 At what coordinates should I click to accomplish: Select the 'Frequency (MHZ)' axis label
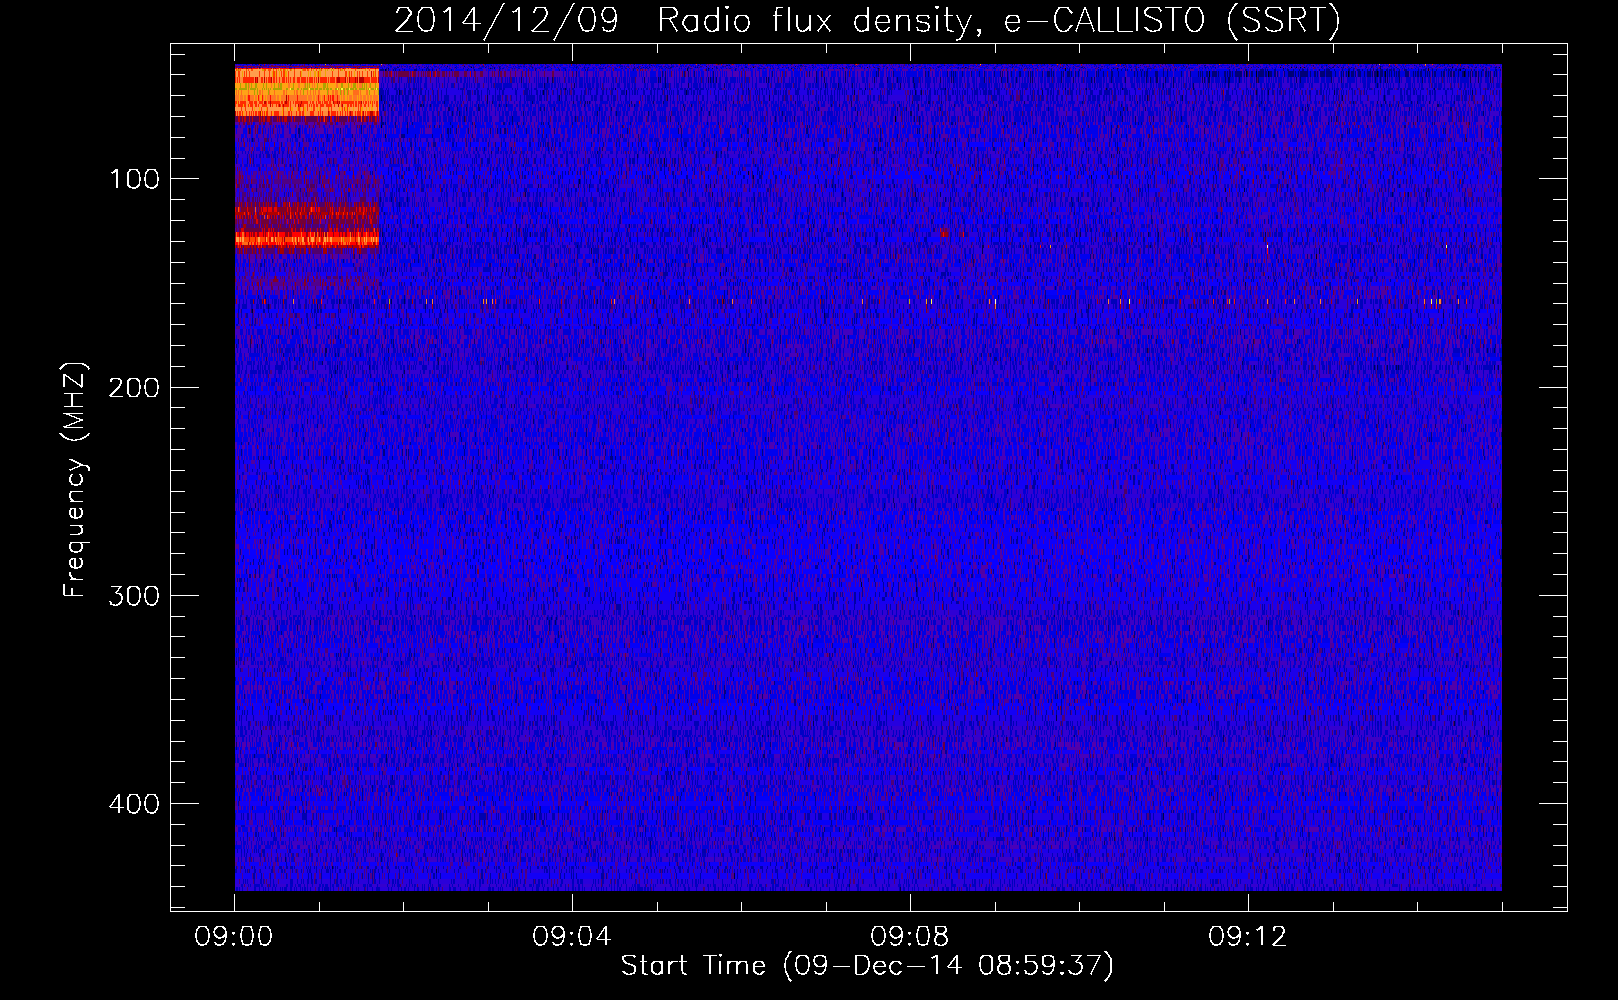(75, 480)
